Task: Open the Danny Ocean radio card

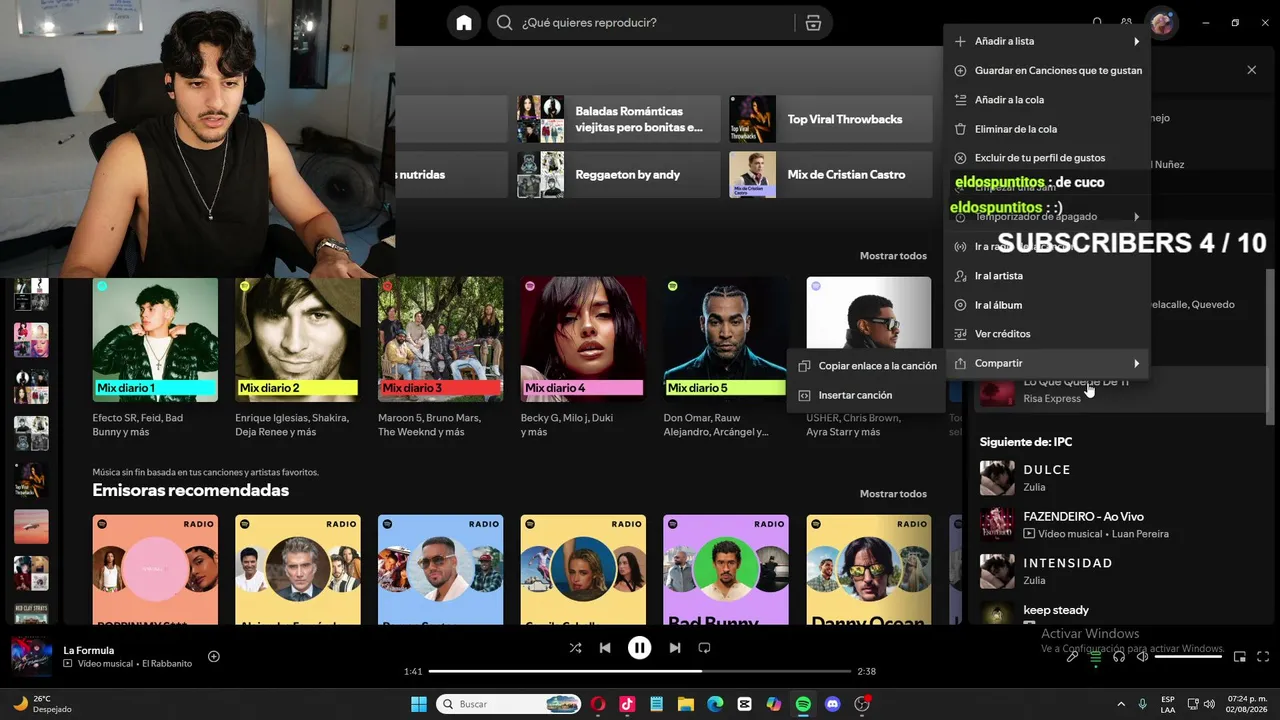Action: point(869,570)
